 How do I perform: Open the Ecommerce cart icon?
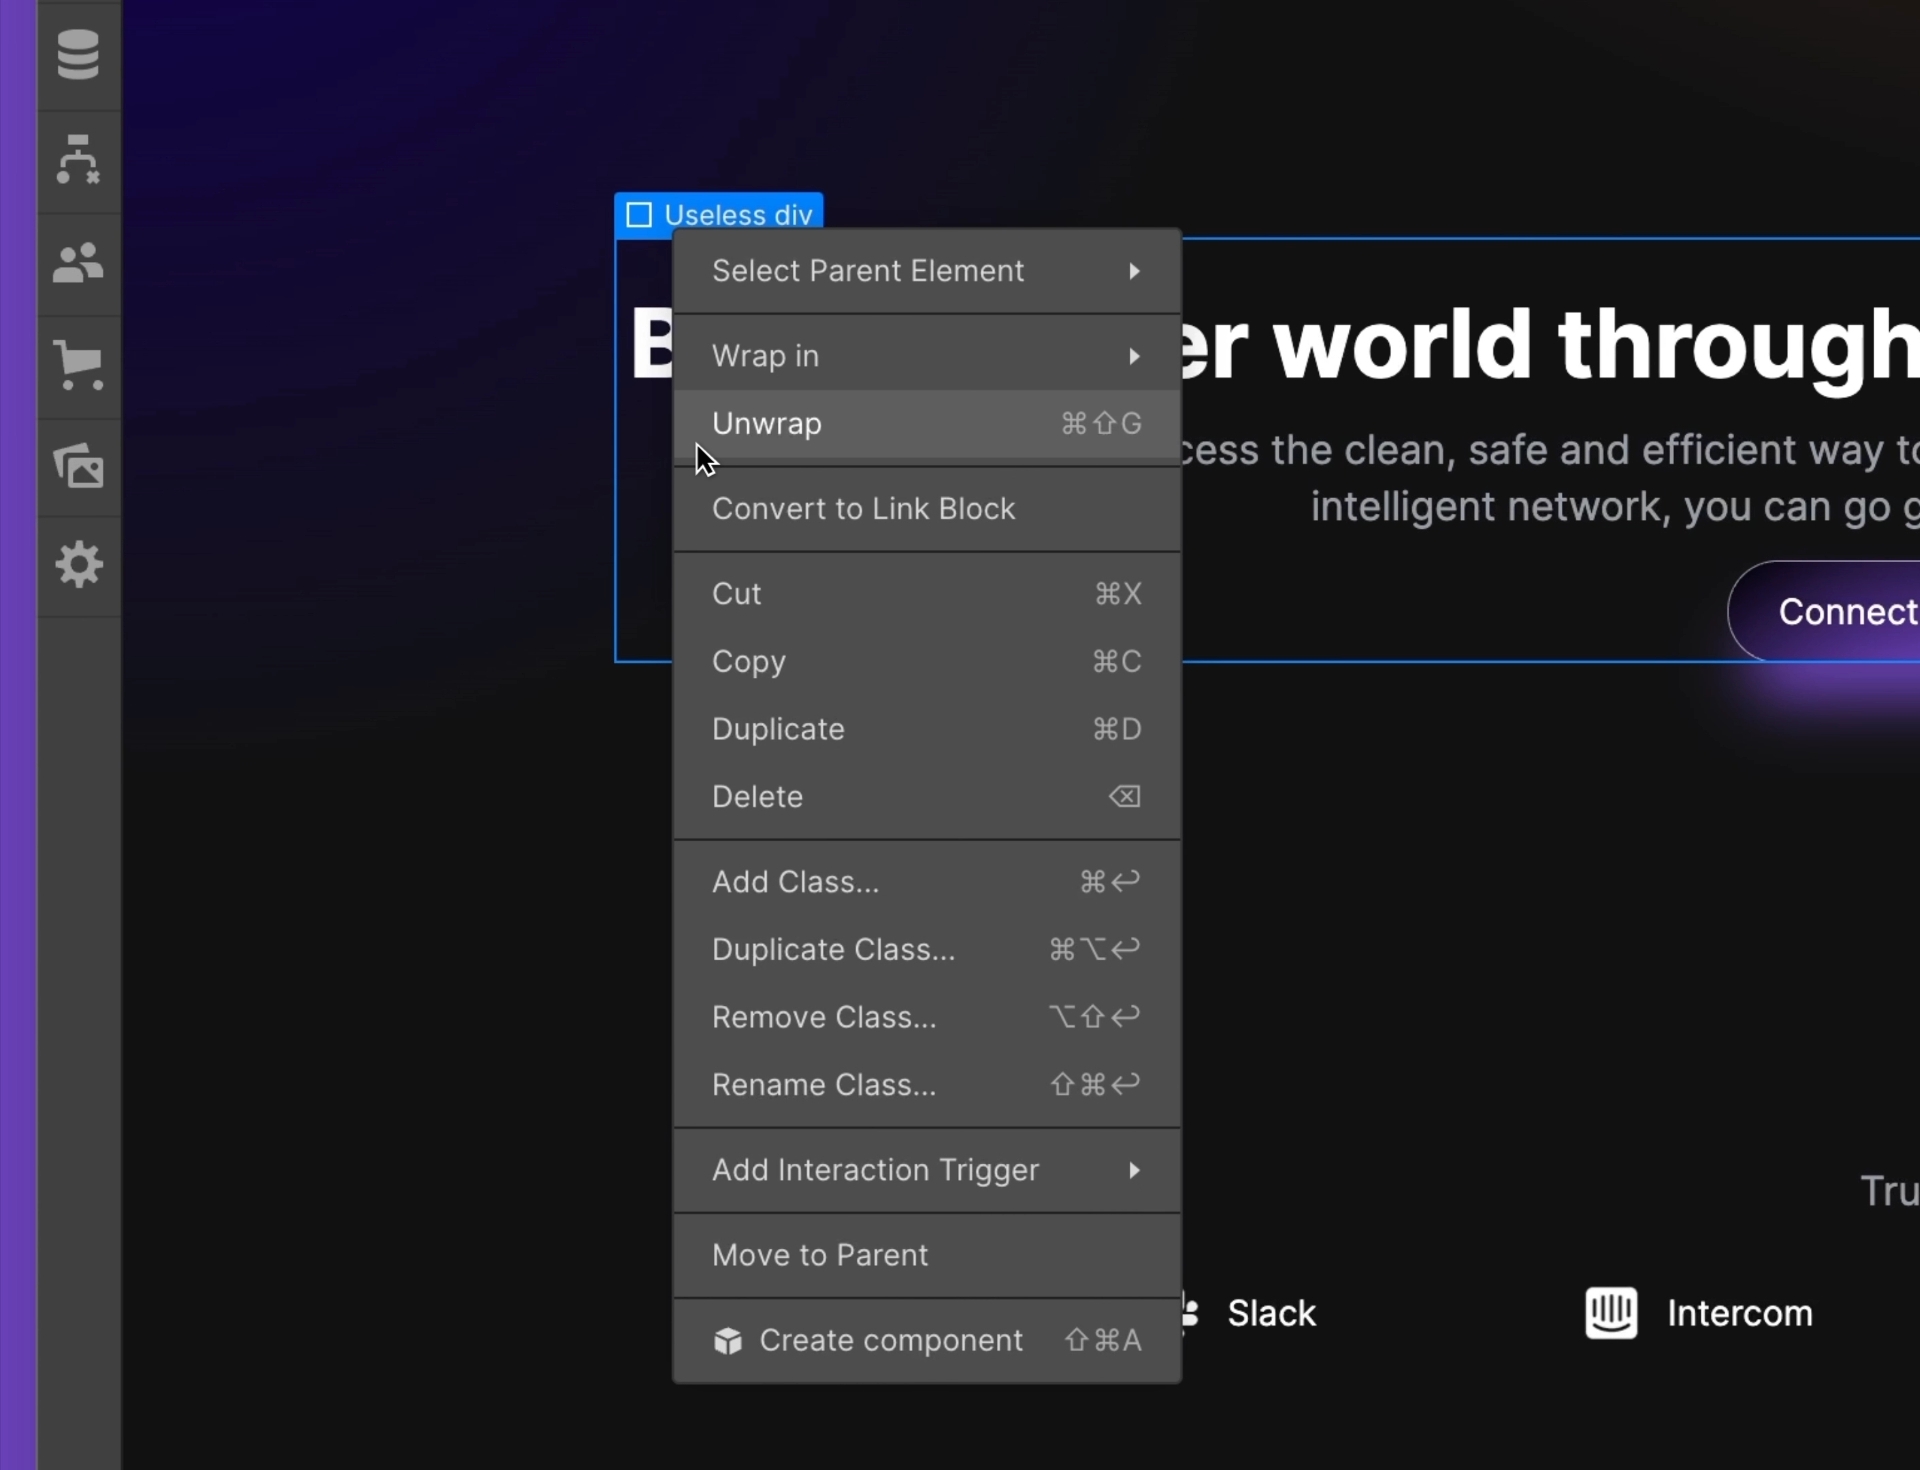[78, 366]
